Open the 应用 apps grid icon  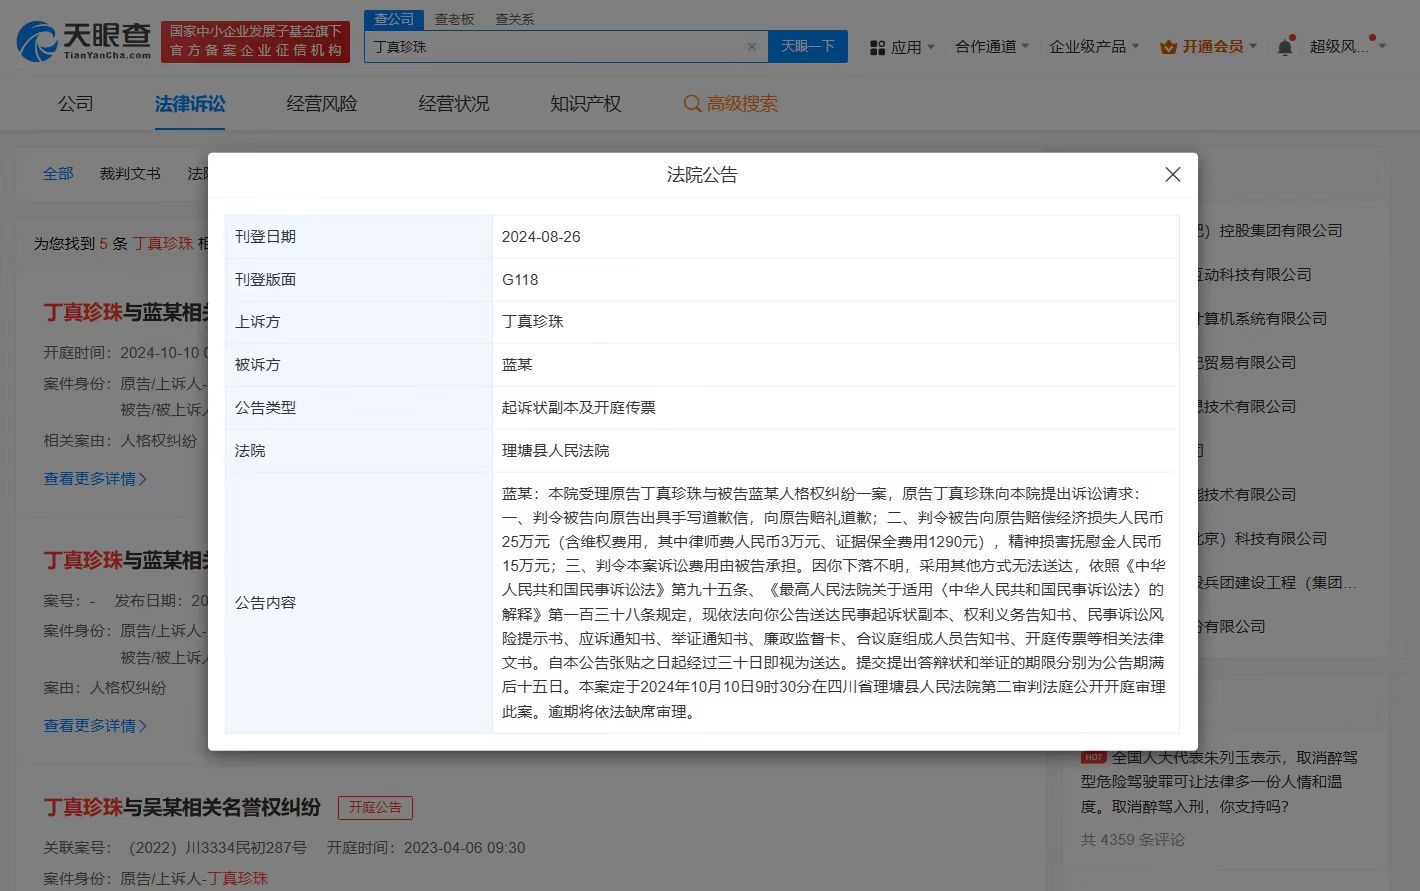coord(877,46)
